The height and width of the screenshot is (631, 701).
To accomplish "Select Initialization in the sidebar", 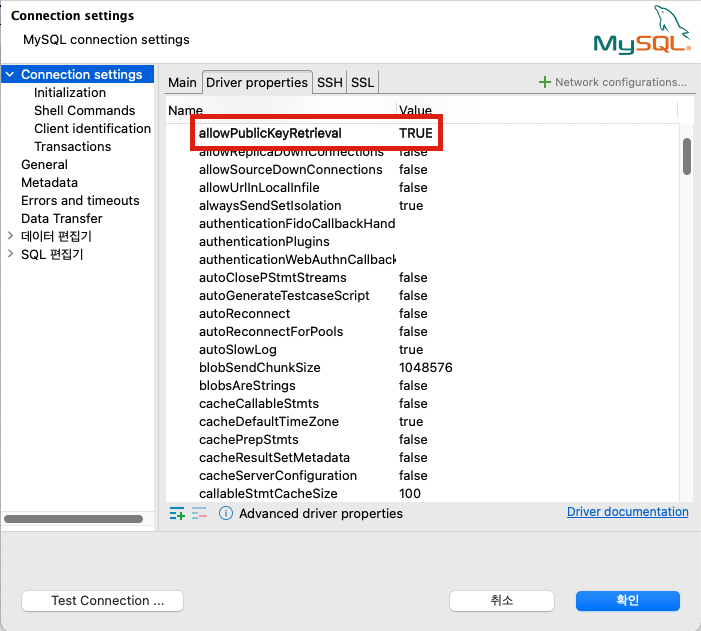I will point(70,93).
